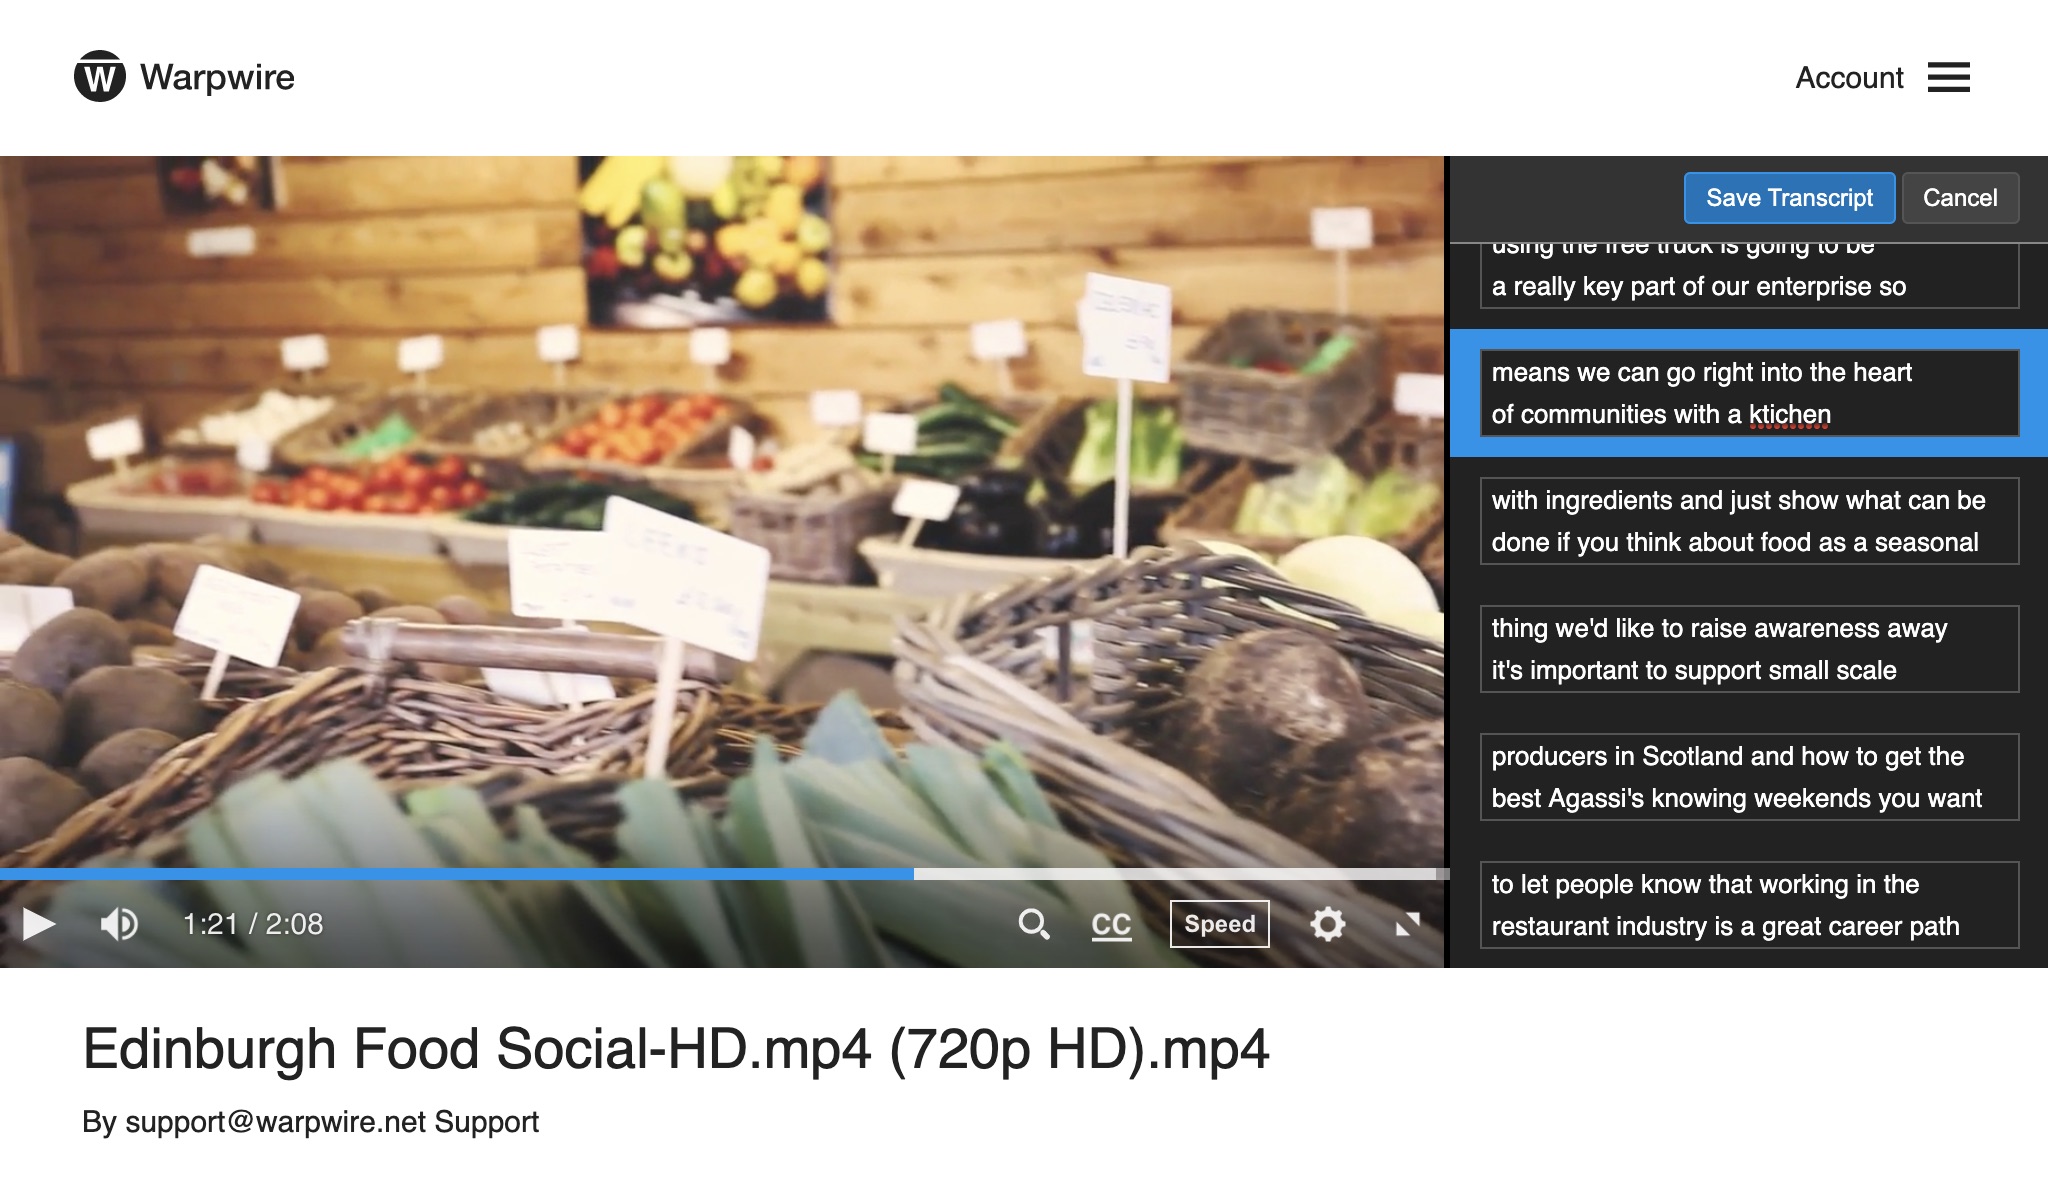Open transcript search with magnifier icon

click(1033, 924)
